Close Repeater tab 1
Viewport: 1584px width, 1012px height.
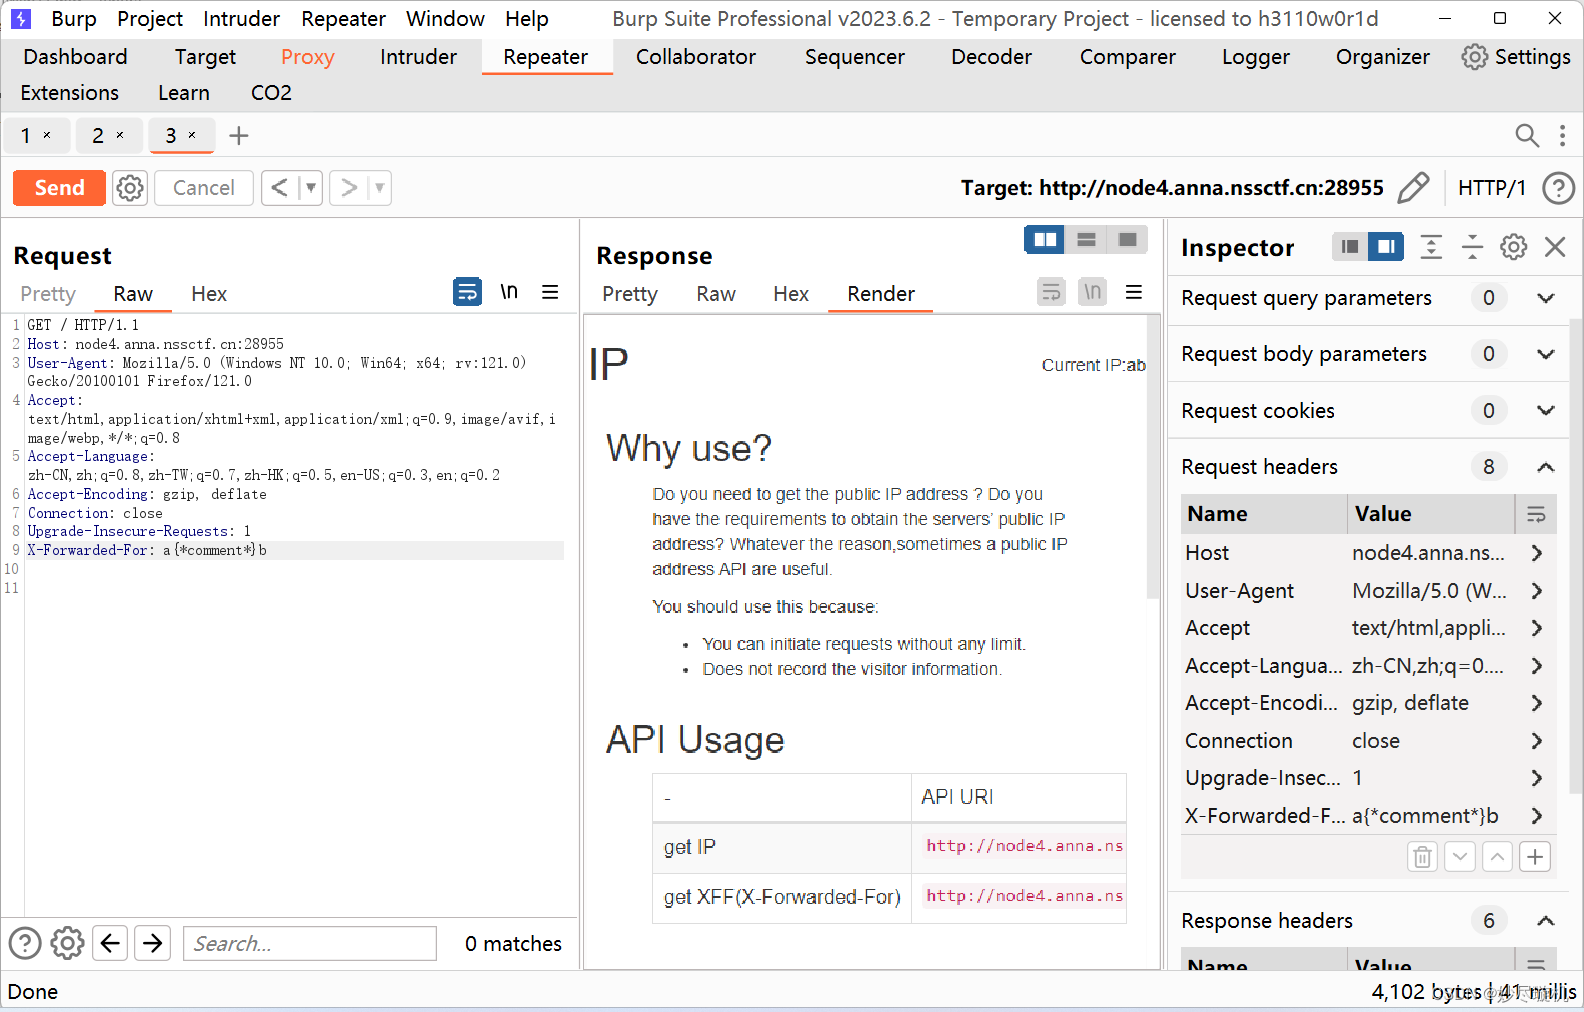click(x=47, y=135)
